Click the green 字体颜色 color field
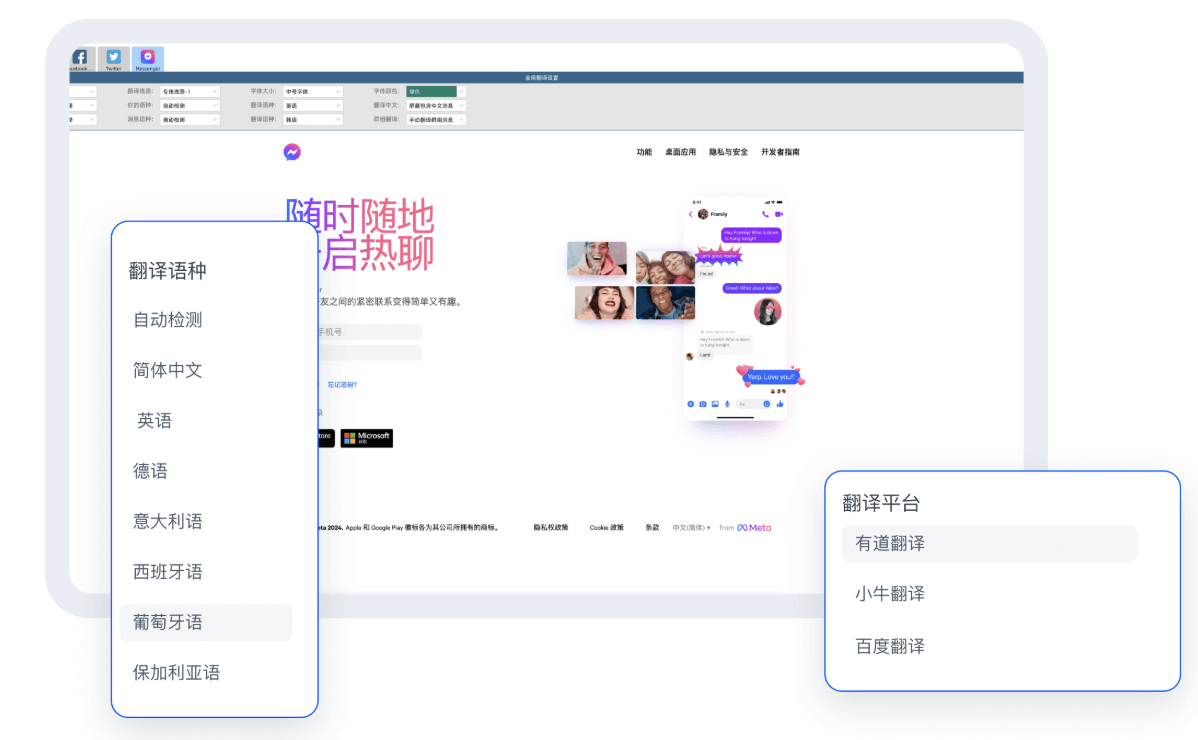 tap(430, 91)
